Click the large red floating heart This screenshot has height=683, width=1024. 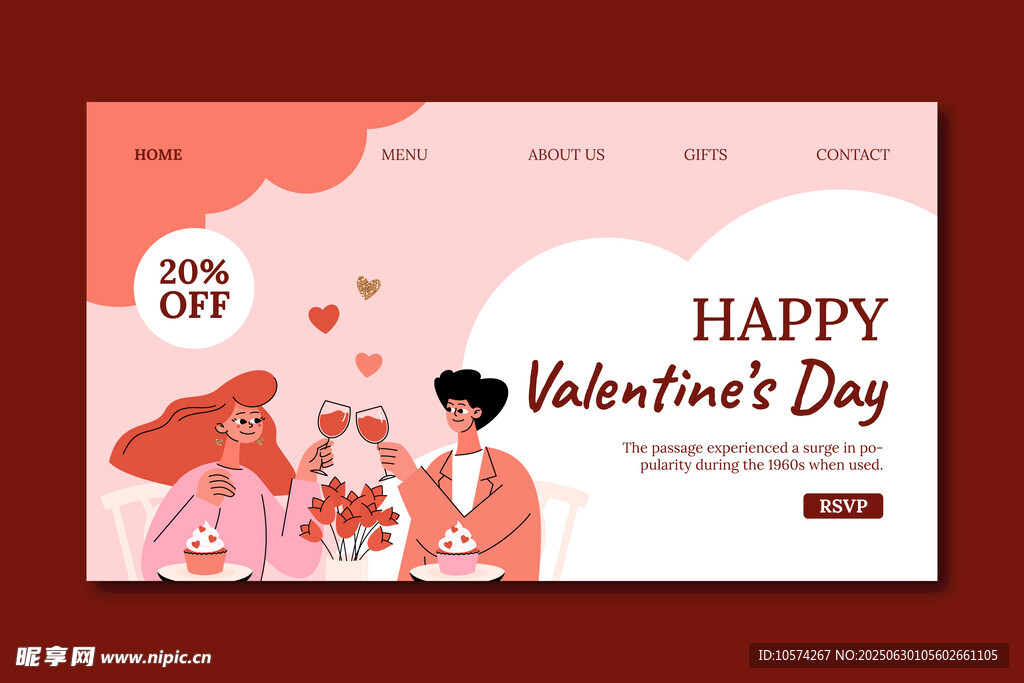click(324, 319)
